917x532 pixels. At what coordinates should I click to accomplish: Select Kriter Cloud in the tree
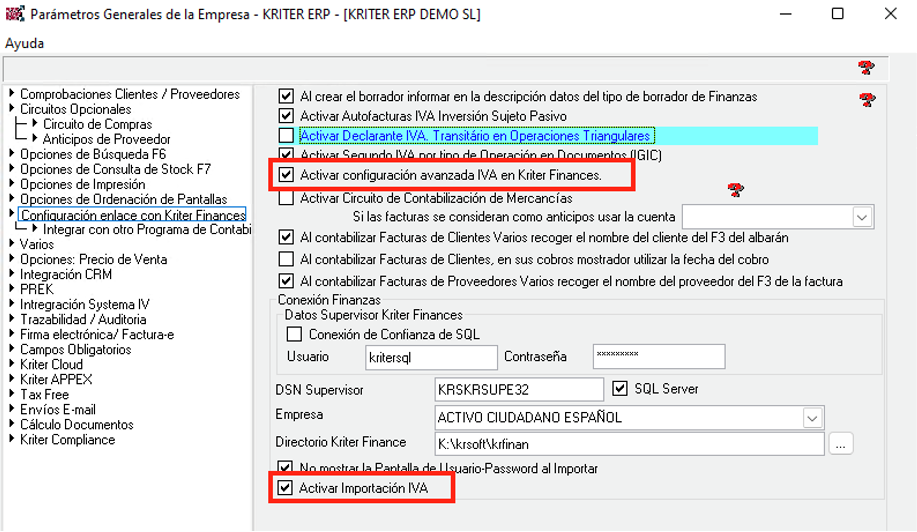[51, 364]
